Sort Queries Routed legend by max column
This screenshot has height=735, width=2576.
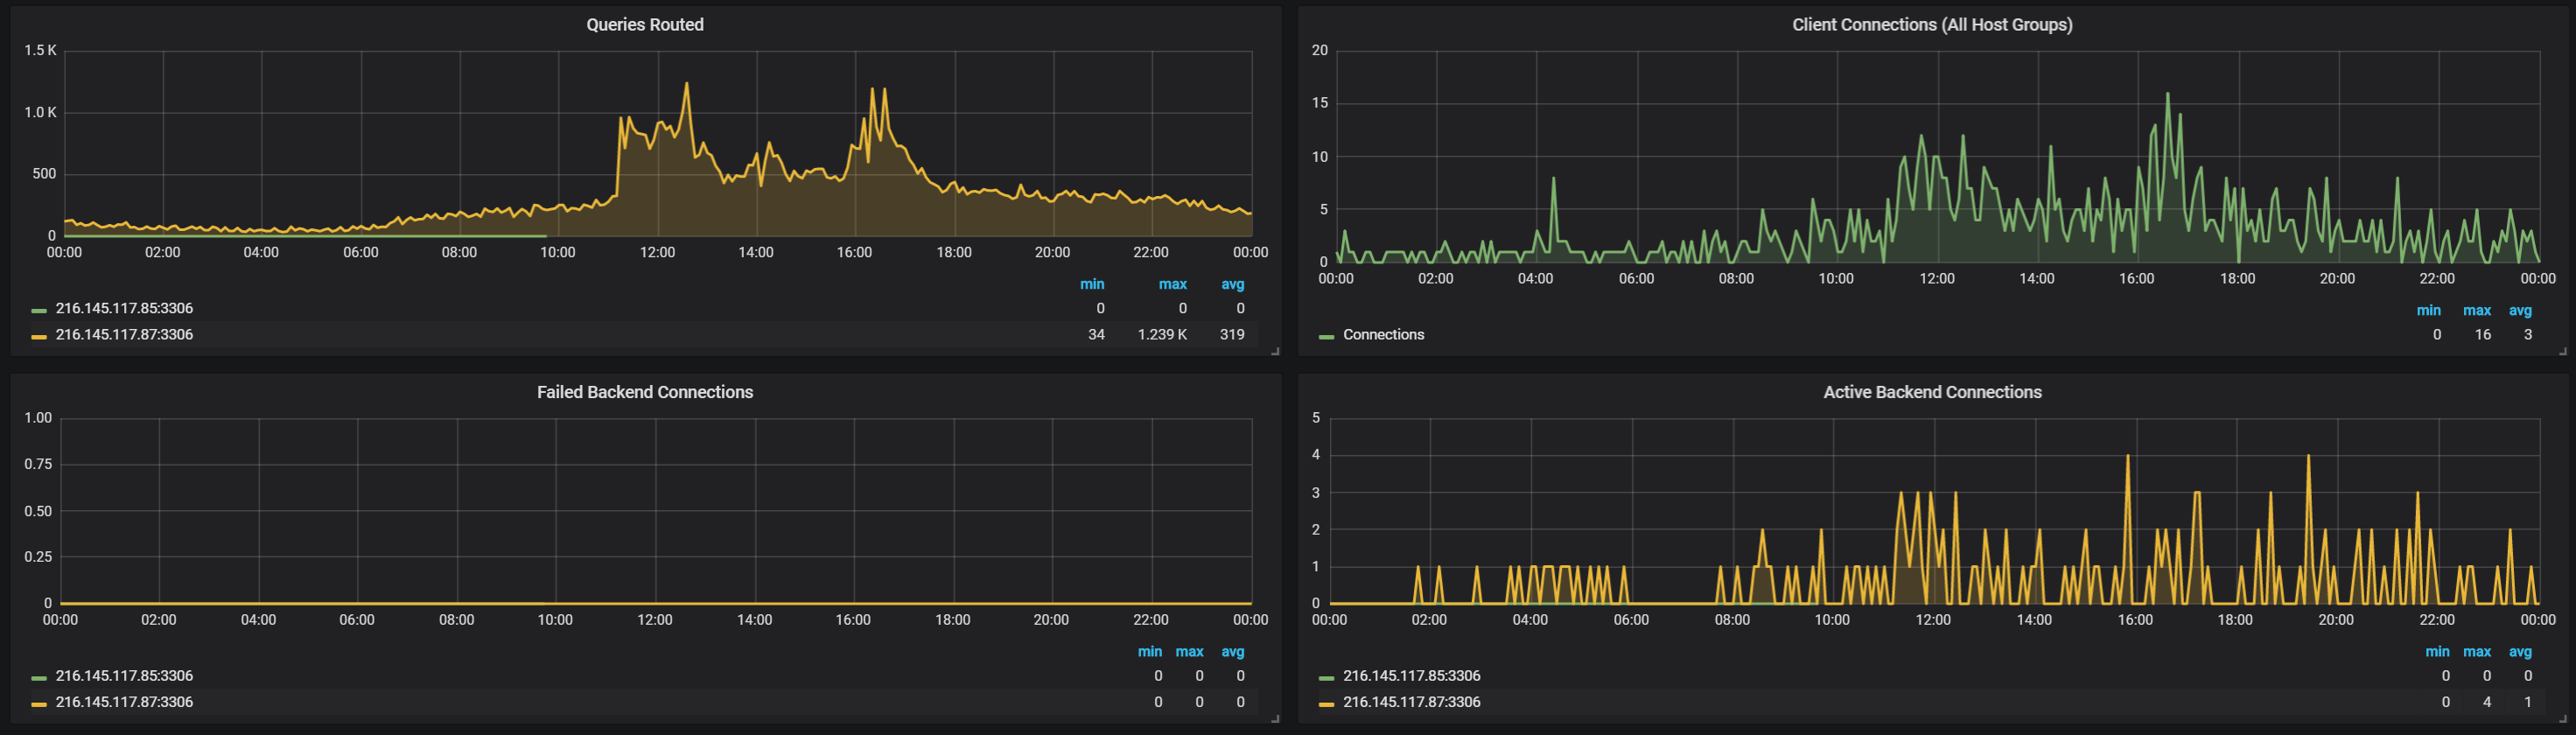[1172, 284]
